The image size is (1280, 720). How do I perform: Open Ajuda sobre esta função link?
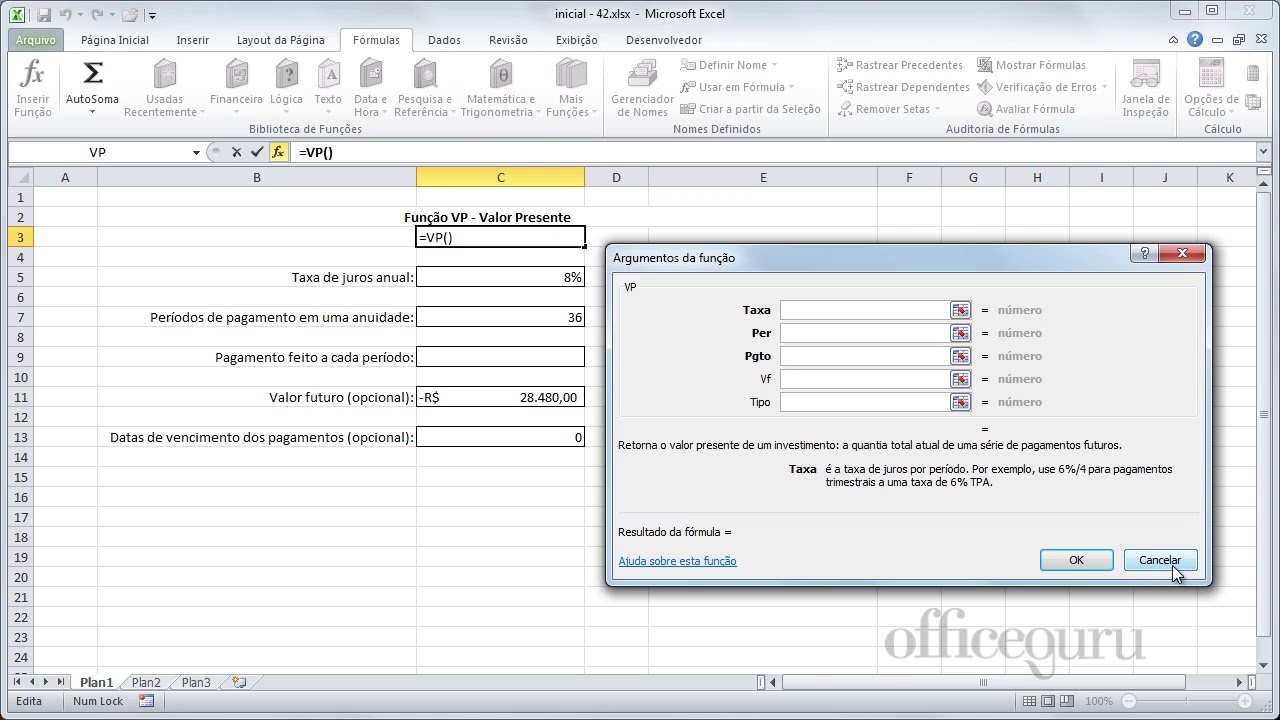click(677, 561)
